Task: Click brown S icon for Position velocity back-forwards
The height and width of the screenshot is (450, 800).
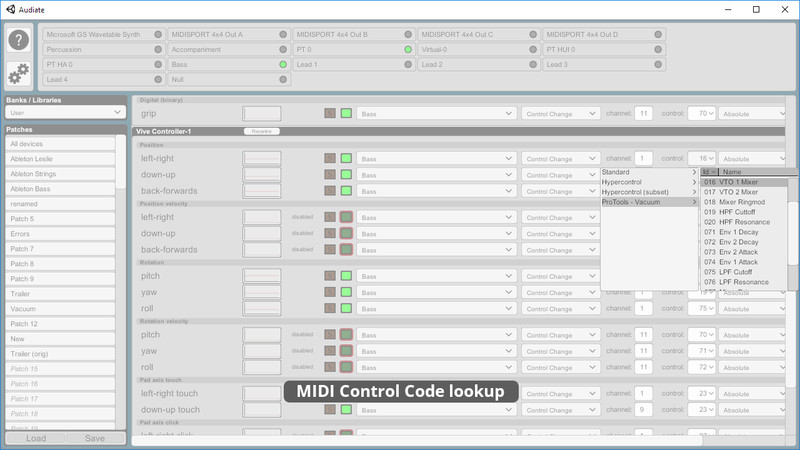Action: pos(330,249)
